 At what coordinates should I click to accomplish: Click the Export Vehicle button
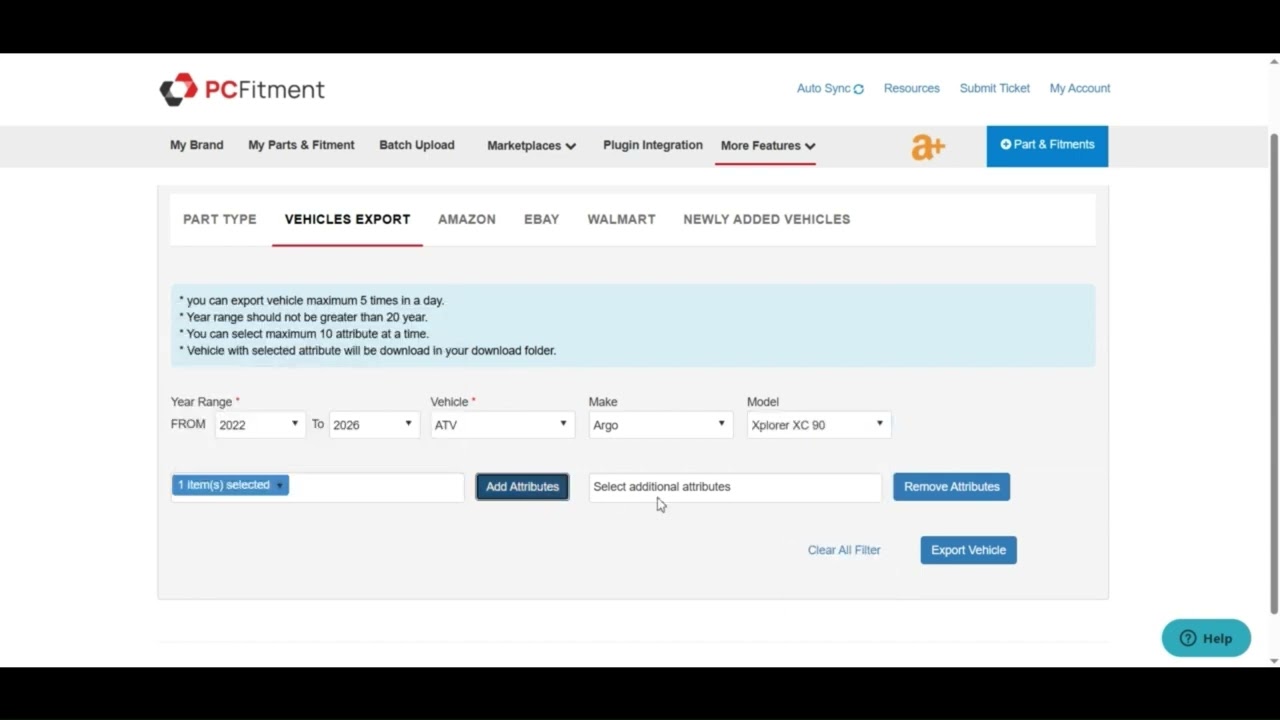coord(969,550)
